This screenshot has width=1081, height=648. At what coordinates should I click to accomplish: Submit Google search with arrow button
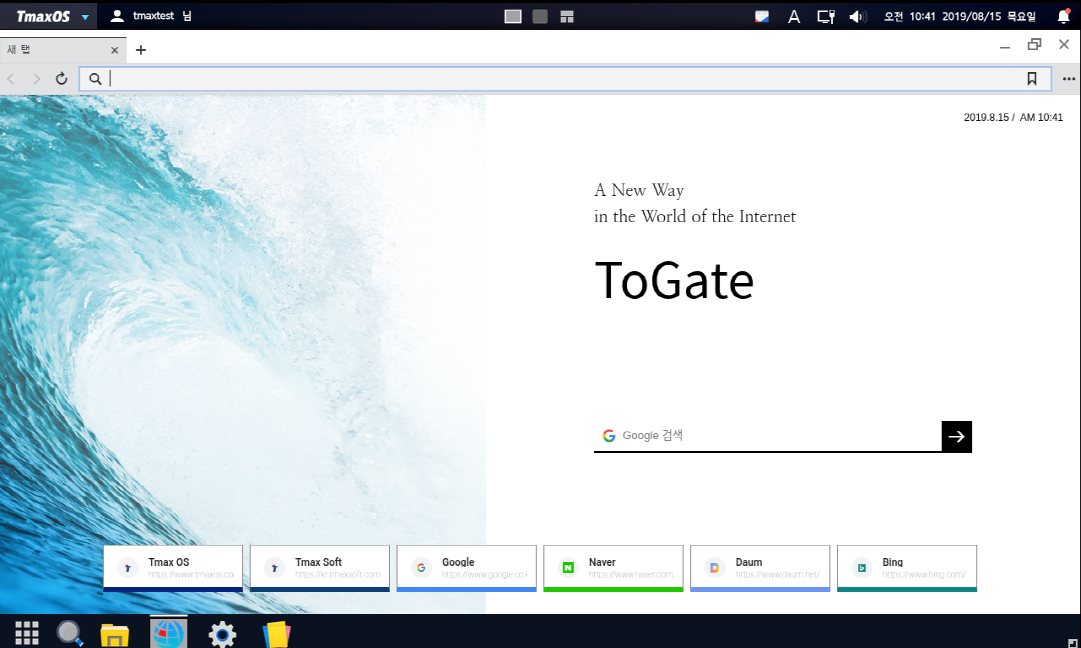(x=957, y=436)
